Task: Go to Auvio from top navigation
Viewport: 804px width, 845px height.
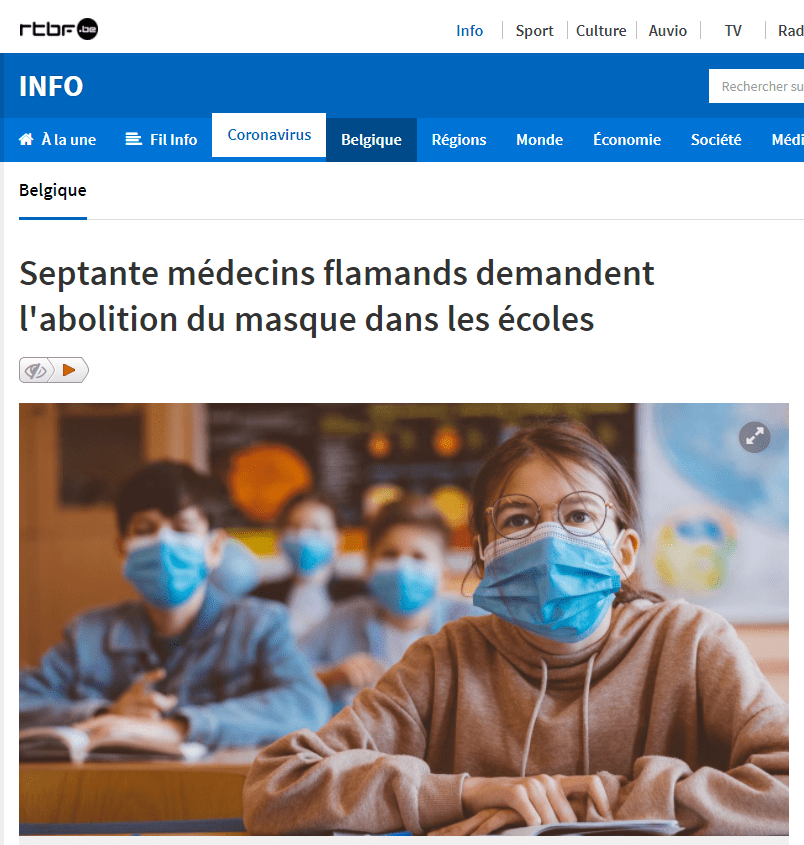Action: coord(667,31)
